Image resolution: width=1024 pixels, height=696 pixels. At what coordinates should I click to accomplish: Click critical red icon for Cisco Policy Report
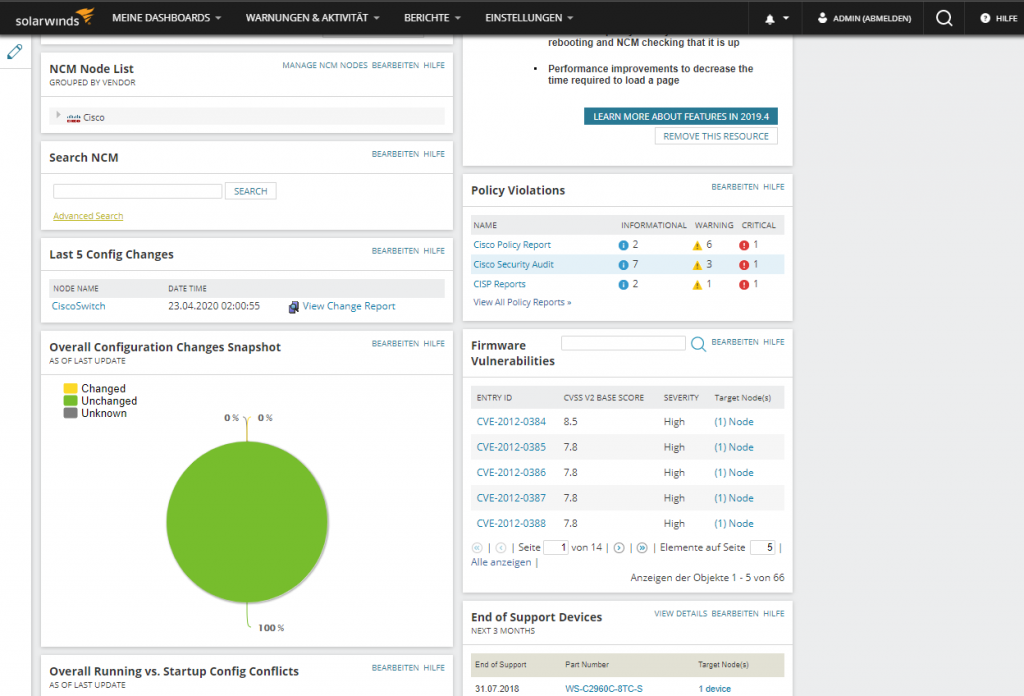click(744, 245)
